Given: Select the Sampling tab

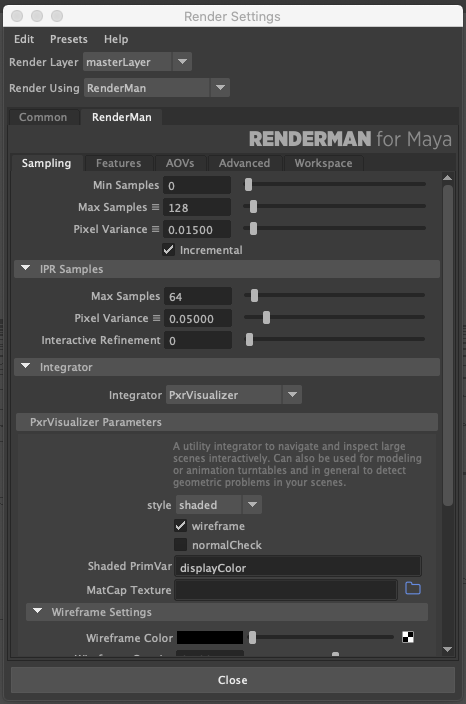Looking at the screenshot, I should [46, 163].
